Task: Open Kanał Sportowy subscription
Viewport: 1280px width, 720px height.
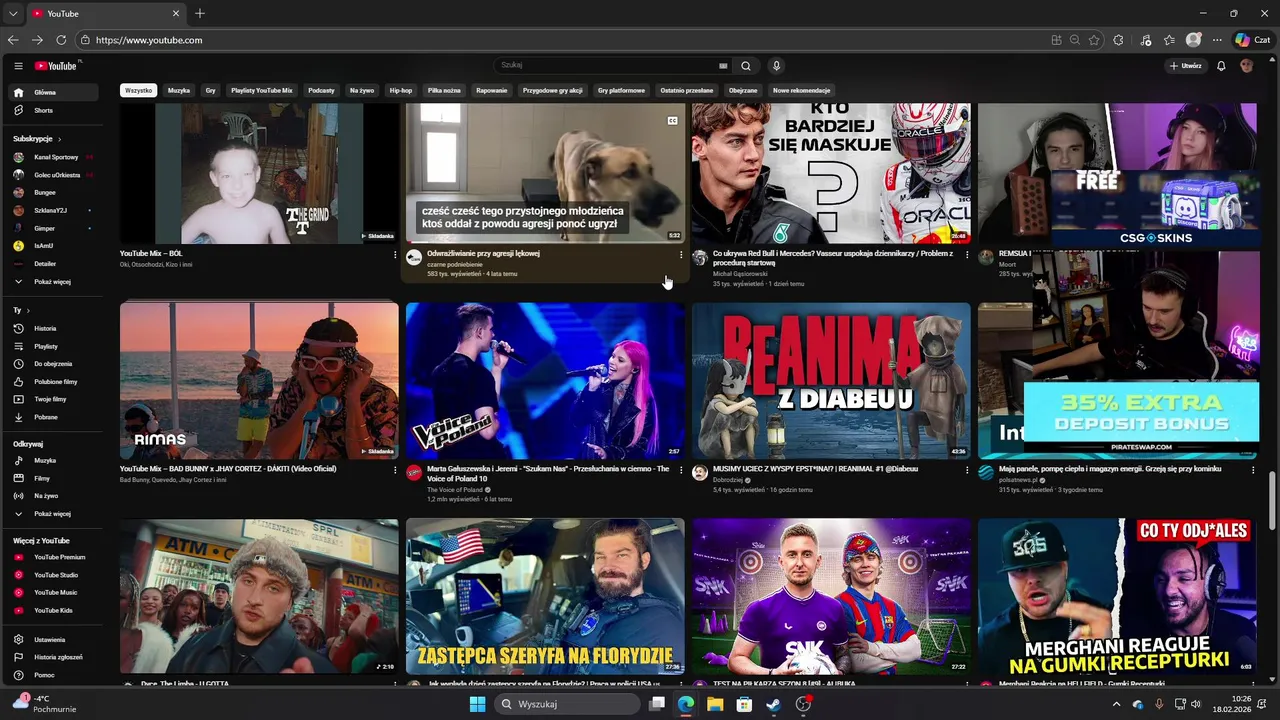Action: (55, 157)
